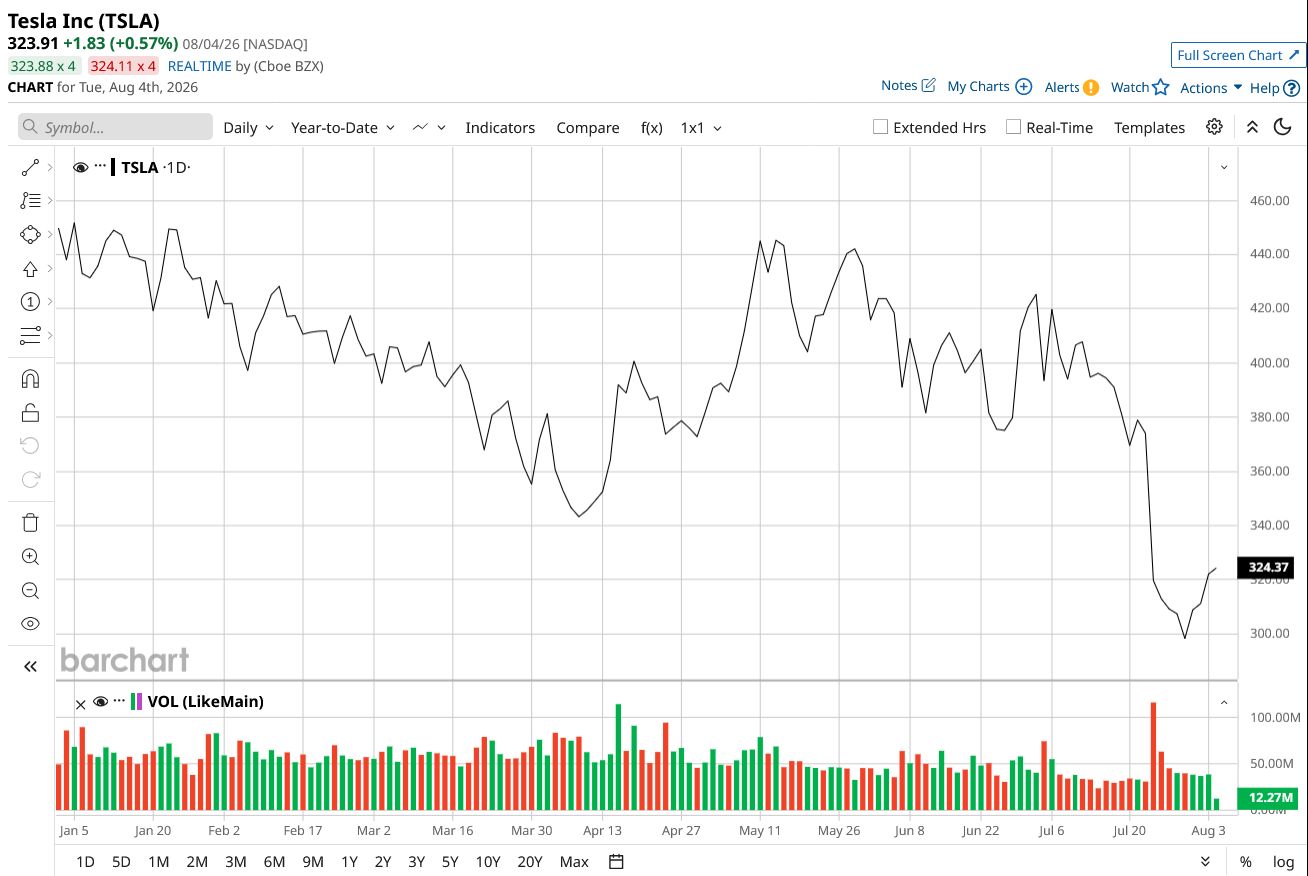The width and height of the screenshot is (1308, 876).
Task: Select the 1D time range
Action: (x=85, y=861)
